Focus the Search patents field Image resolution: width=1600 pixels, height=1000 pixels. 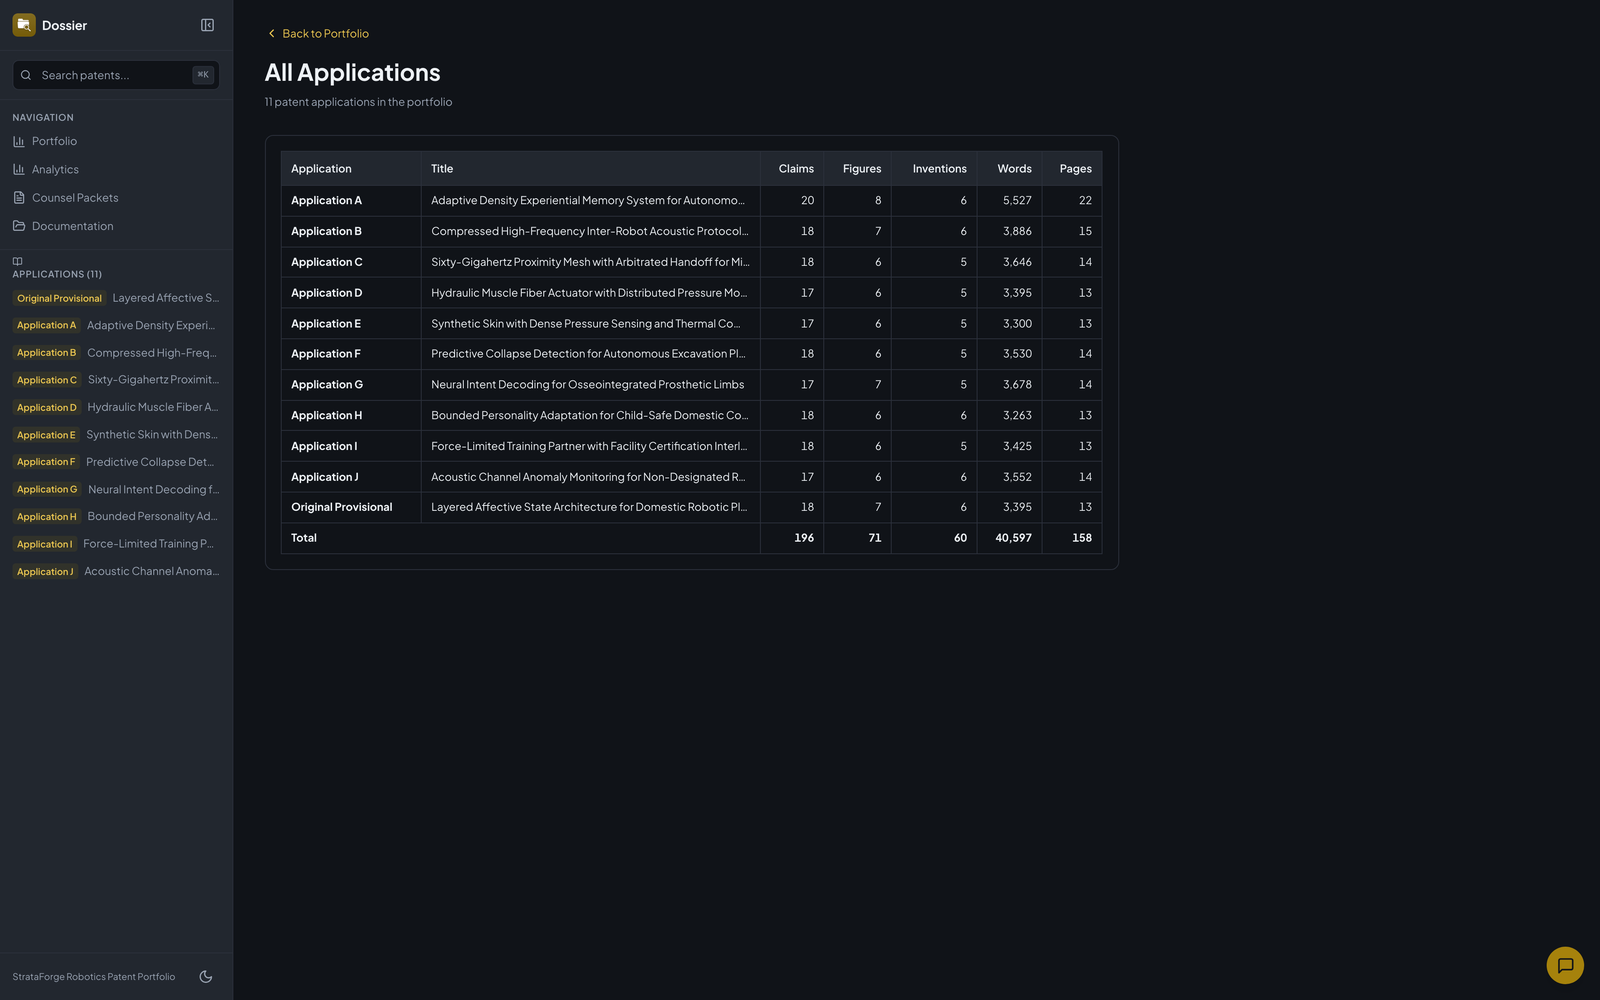tap(116, 75)
